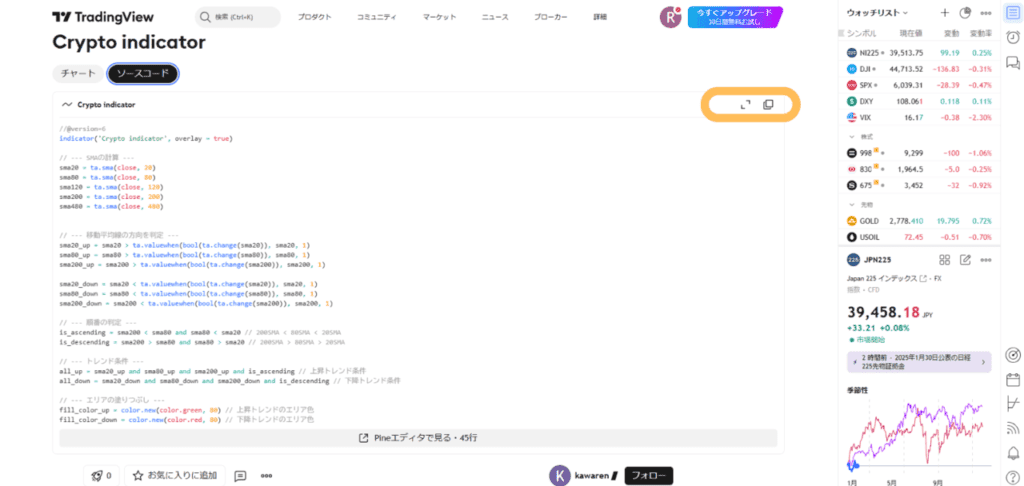Open the ブローカー menu
The width and height of the screenshot is (1024, 486).
[x=551, y=17]
